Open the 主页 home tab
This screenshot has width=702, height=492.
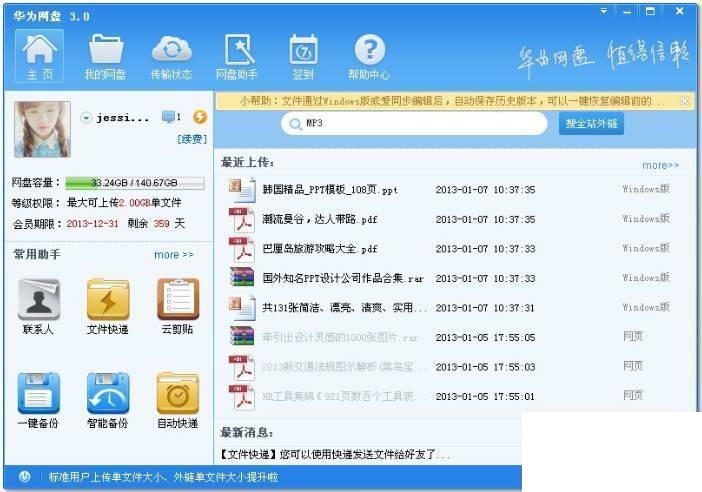39,56
